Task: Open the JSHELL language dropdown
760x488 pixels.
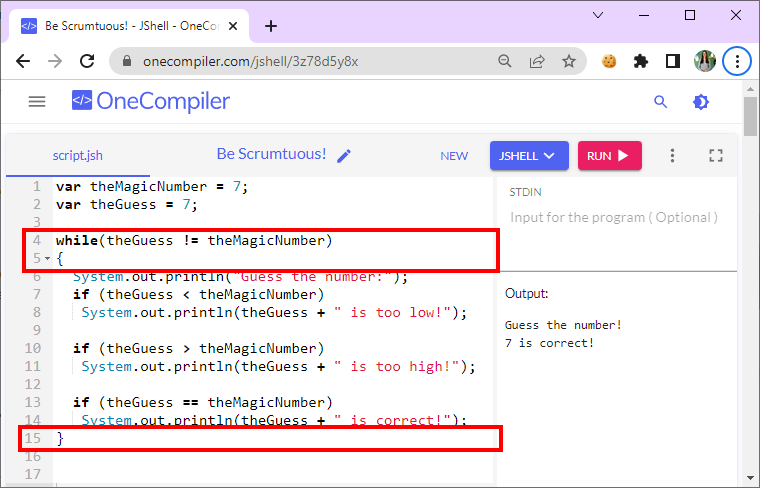Action: point(528,156)
